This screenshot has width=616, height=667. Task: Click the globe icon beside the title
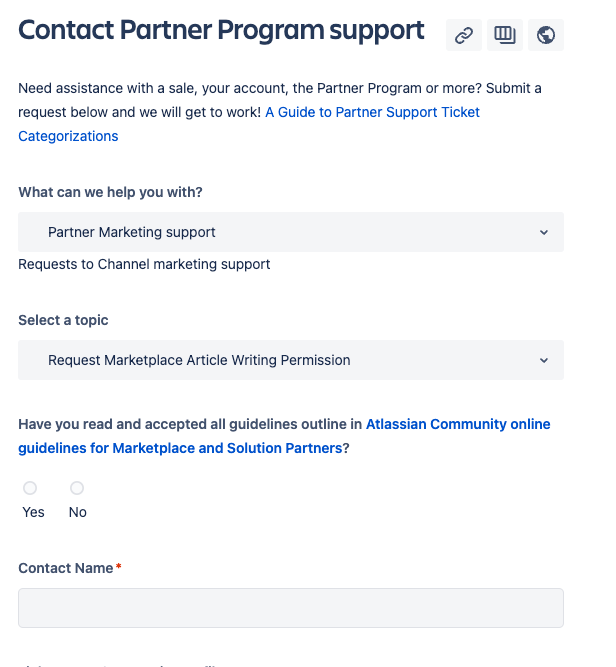(546, 36)
